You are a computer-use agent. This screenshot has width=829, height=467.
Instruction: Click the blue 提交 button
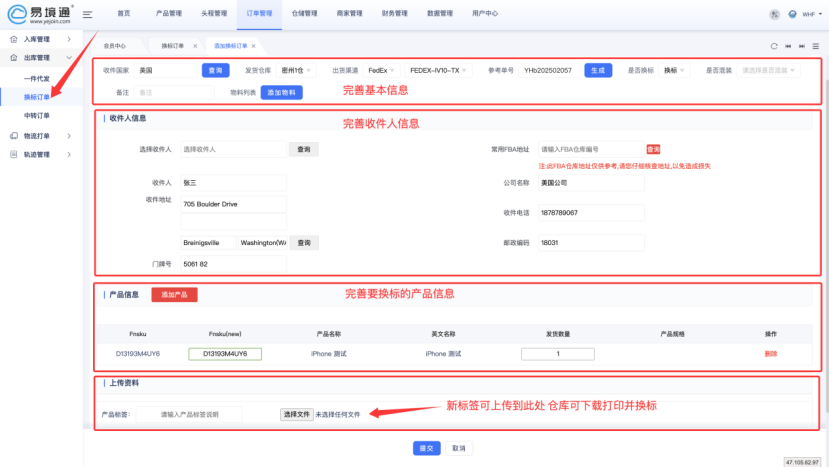click(x=427, y=448)
